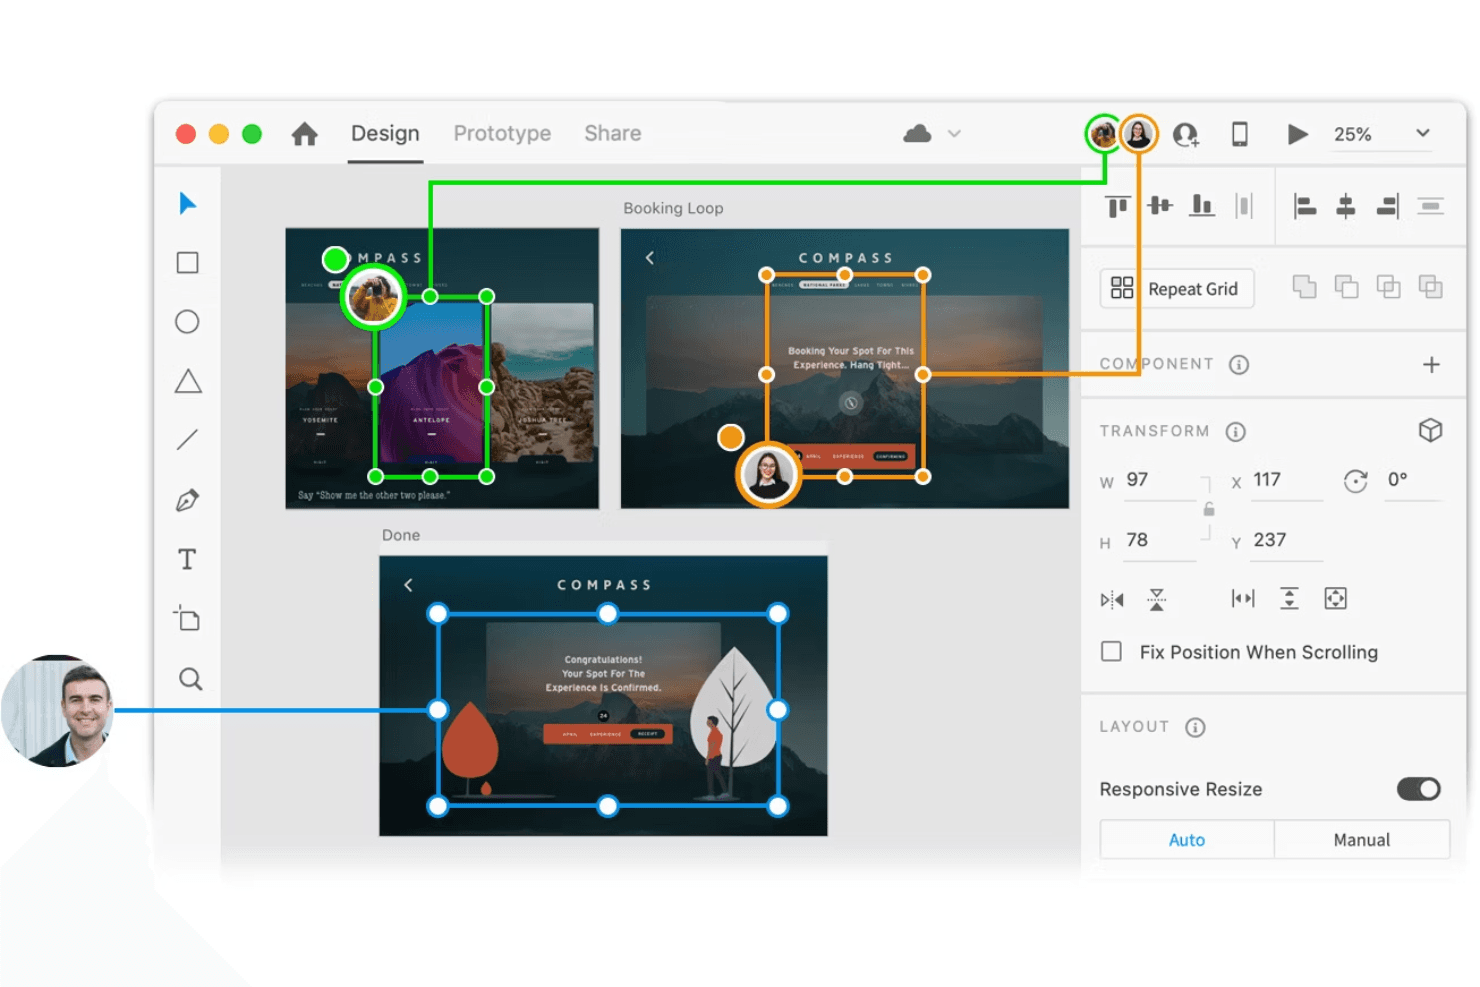
Task: Open Component info icon
Action: [1239, 365]
